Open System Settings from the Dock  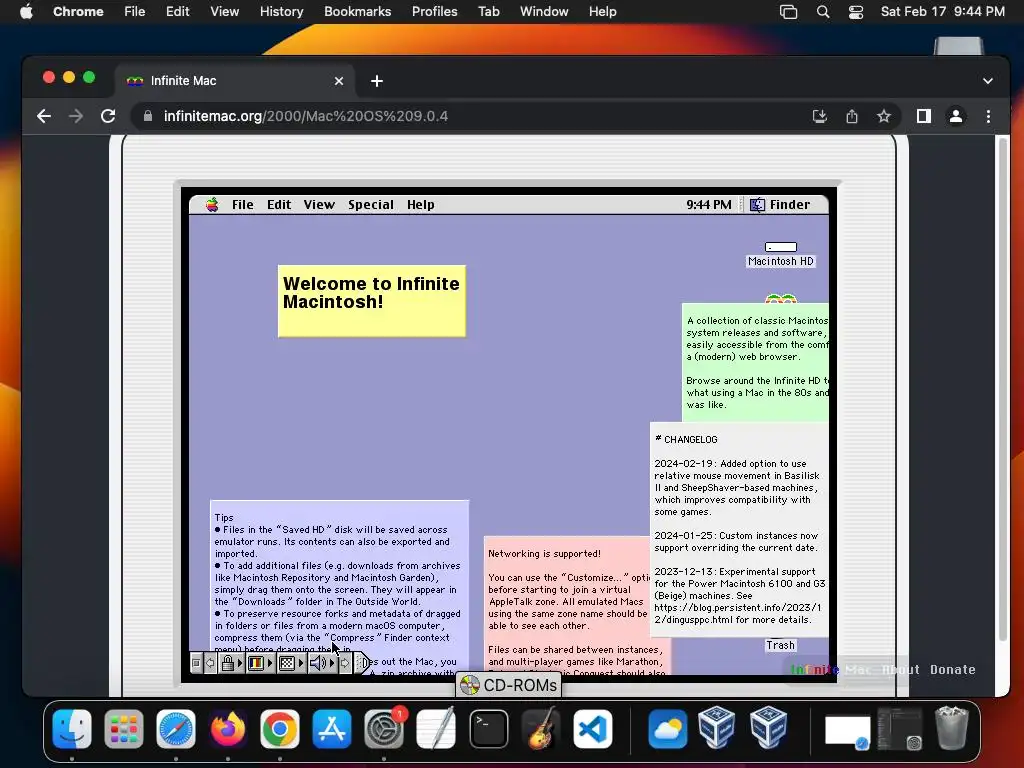pyautogui.click(x=384, y=729)
